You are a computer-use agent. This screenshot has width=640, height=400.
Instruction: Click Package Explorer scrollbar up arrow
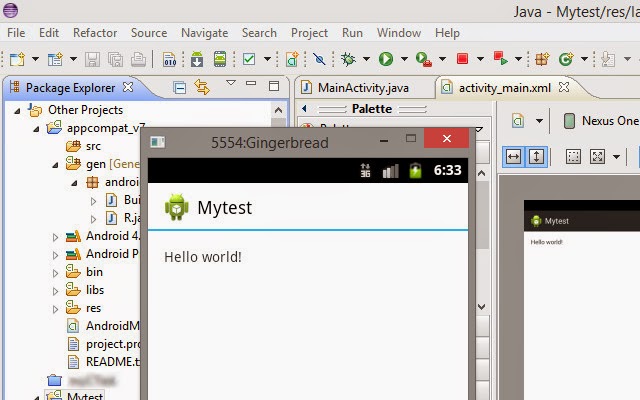click(x=278, y=110)
